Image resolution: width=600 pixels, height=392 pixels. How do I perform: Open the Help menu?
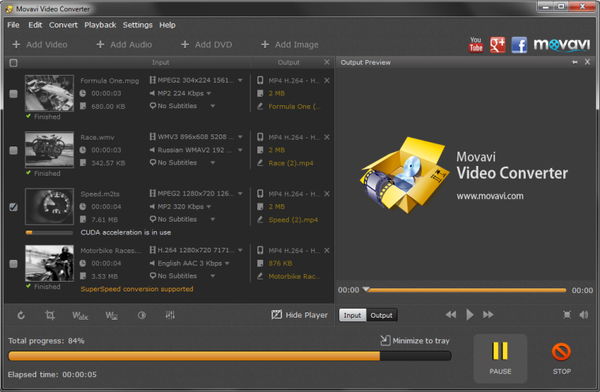click(x=167, y=25)
